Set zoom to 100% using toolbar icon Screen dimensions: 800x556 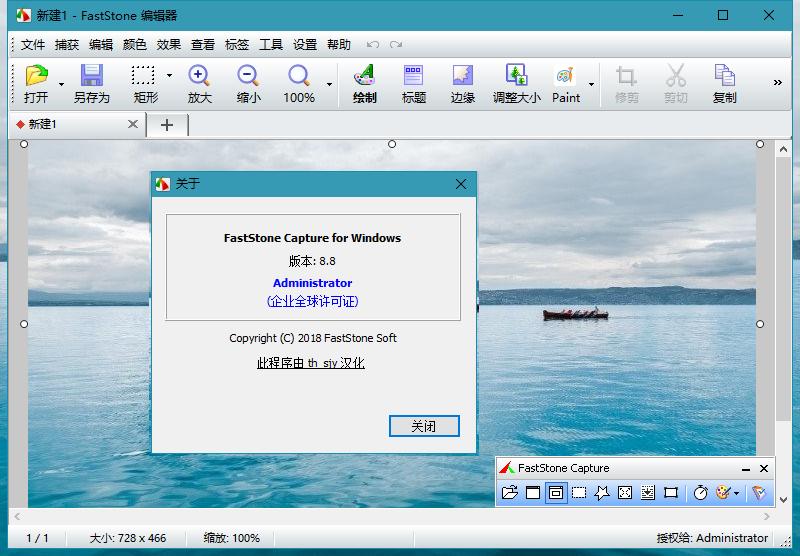pyautogui.click(x=299, y=84)
